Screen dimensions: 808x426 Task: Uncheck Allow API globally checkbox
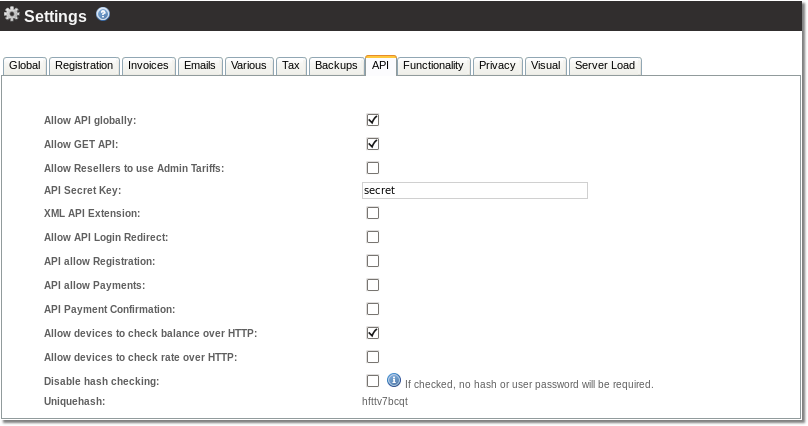(373, 120)
